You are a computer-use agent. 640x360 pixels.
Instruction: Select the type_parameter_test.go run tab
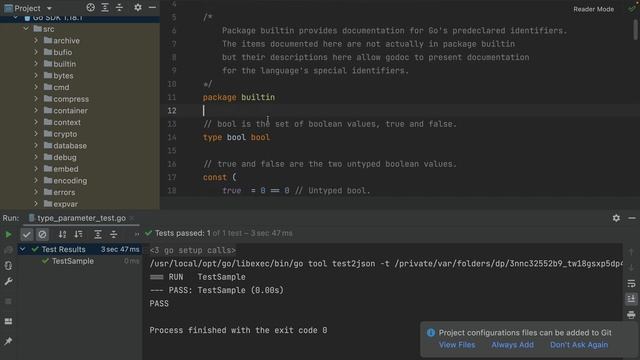(81, 218)
